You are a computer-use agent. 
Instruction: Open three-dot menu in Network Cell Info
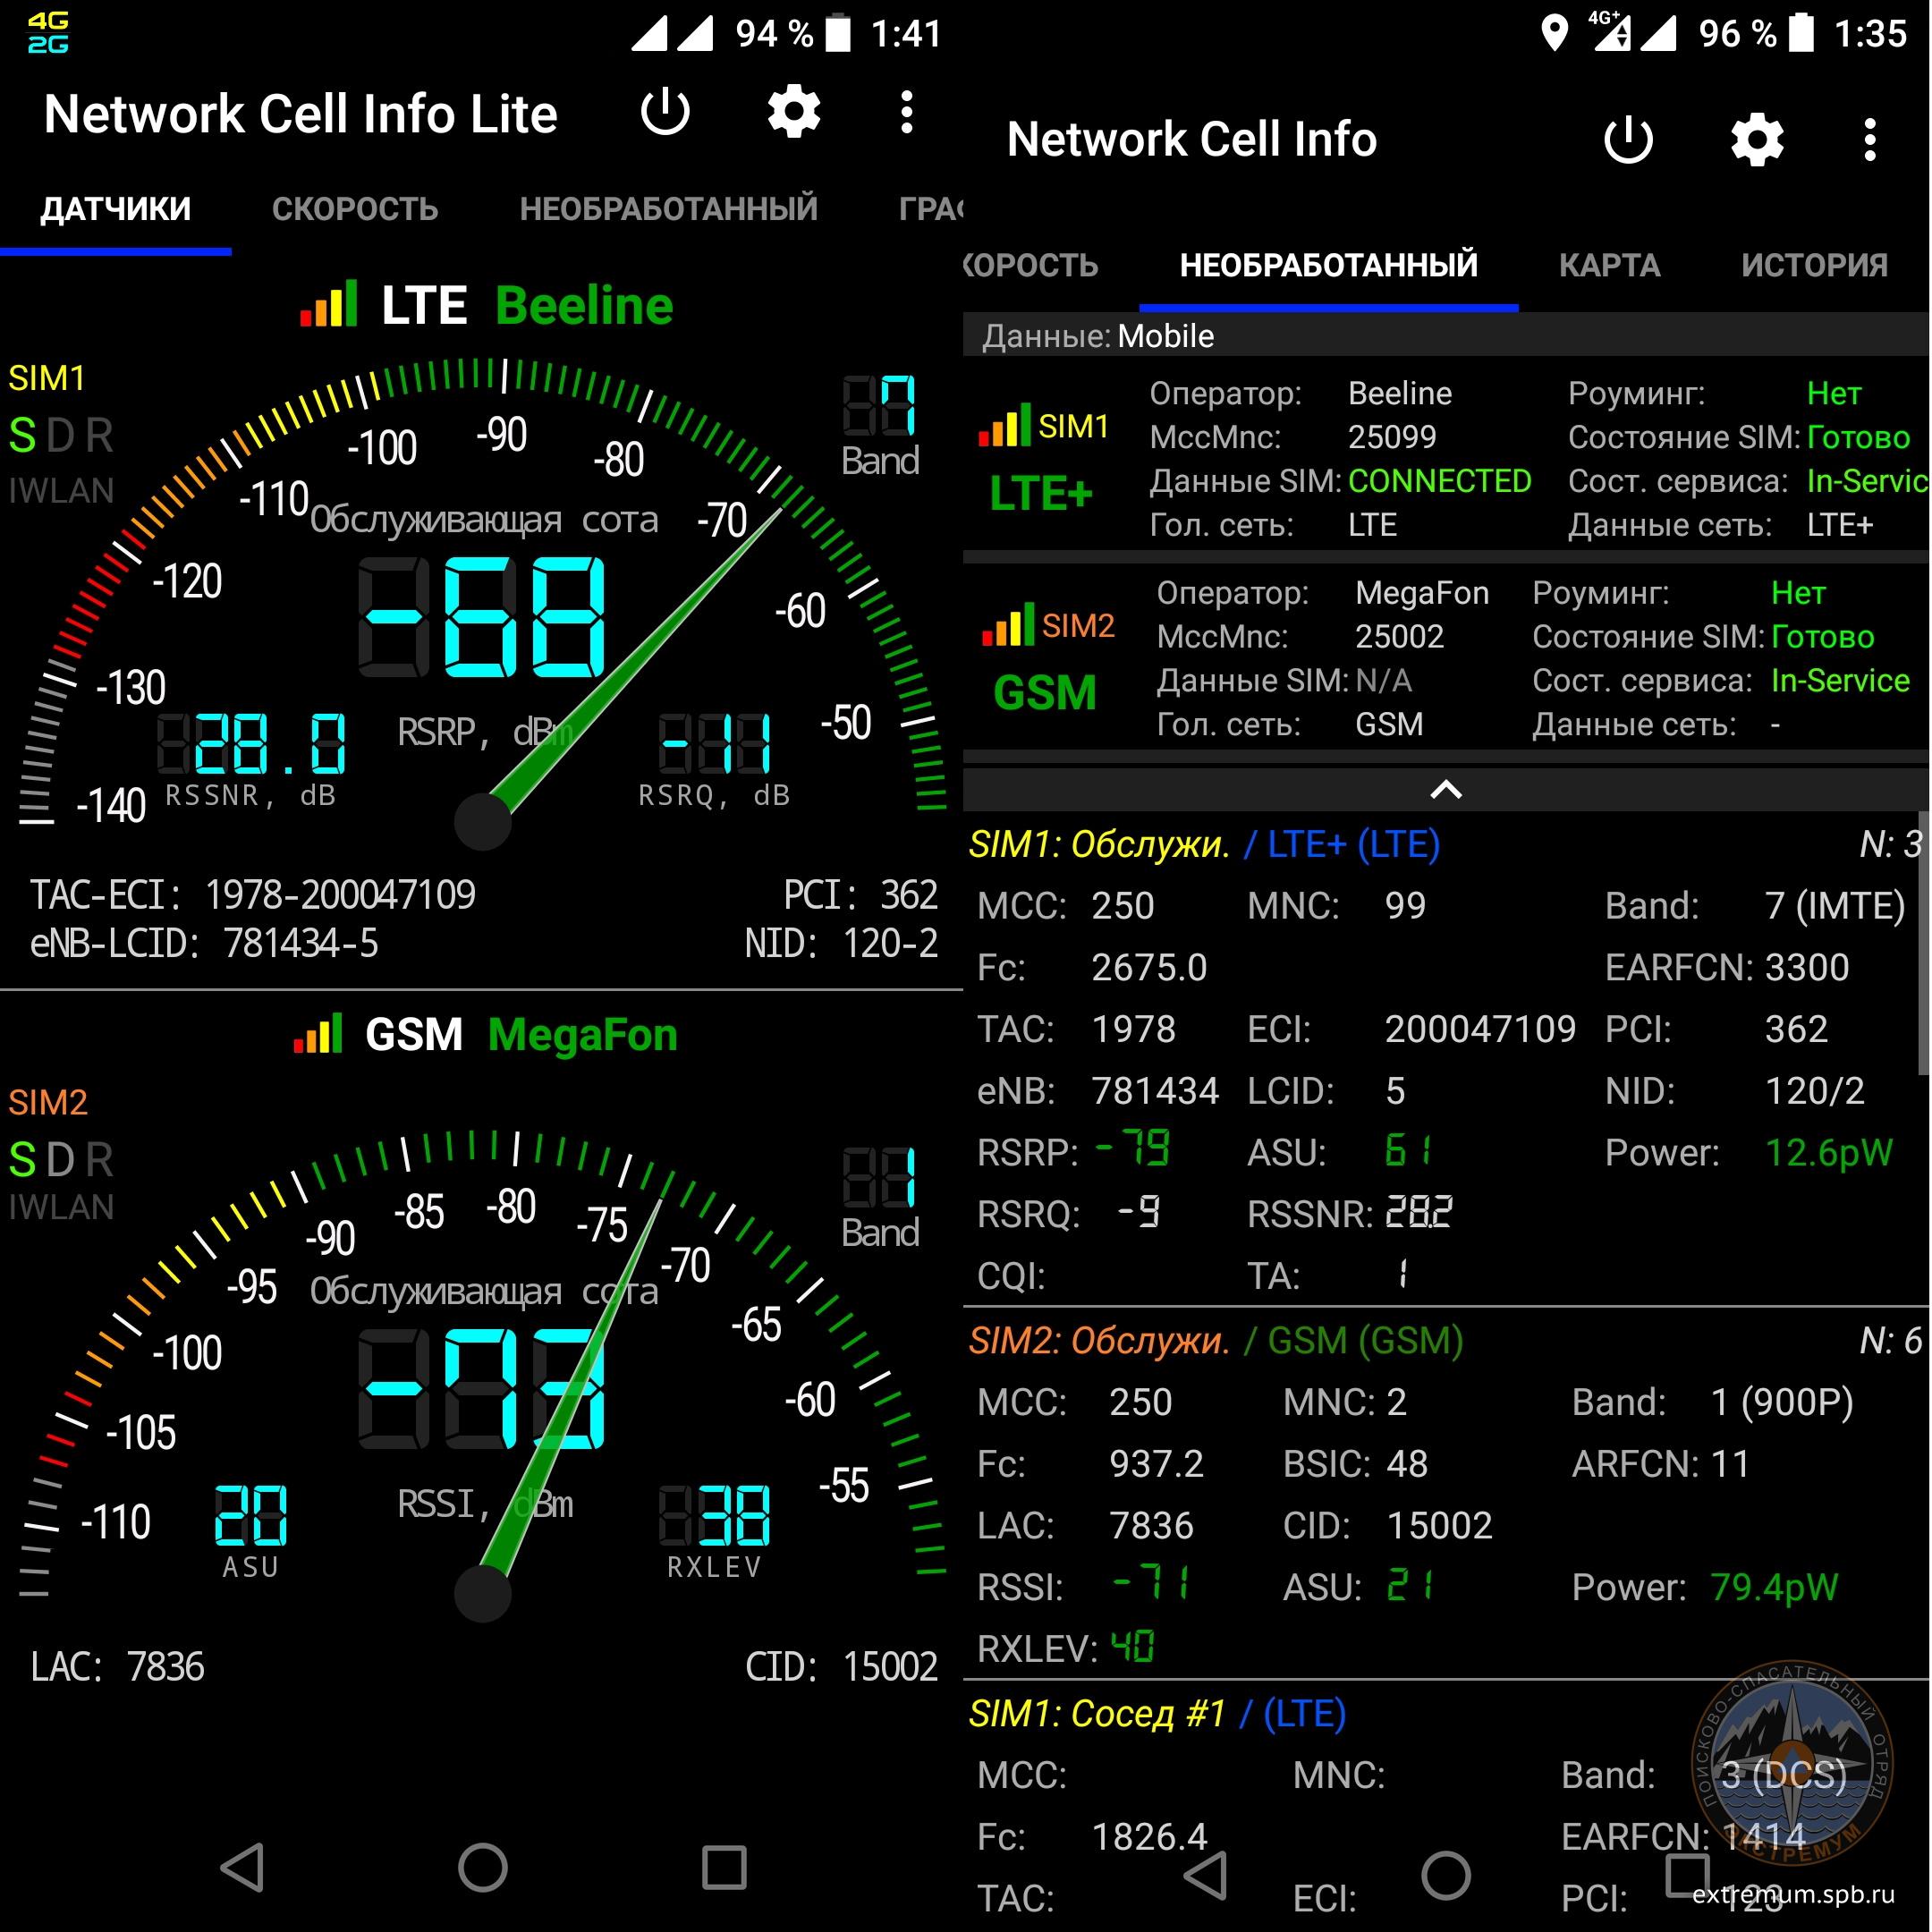click(x=1870, y=139)
